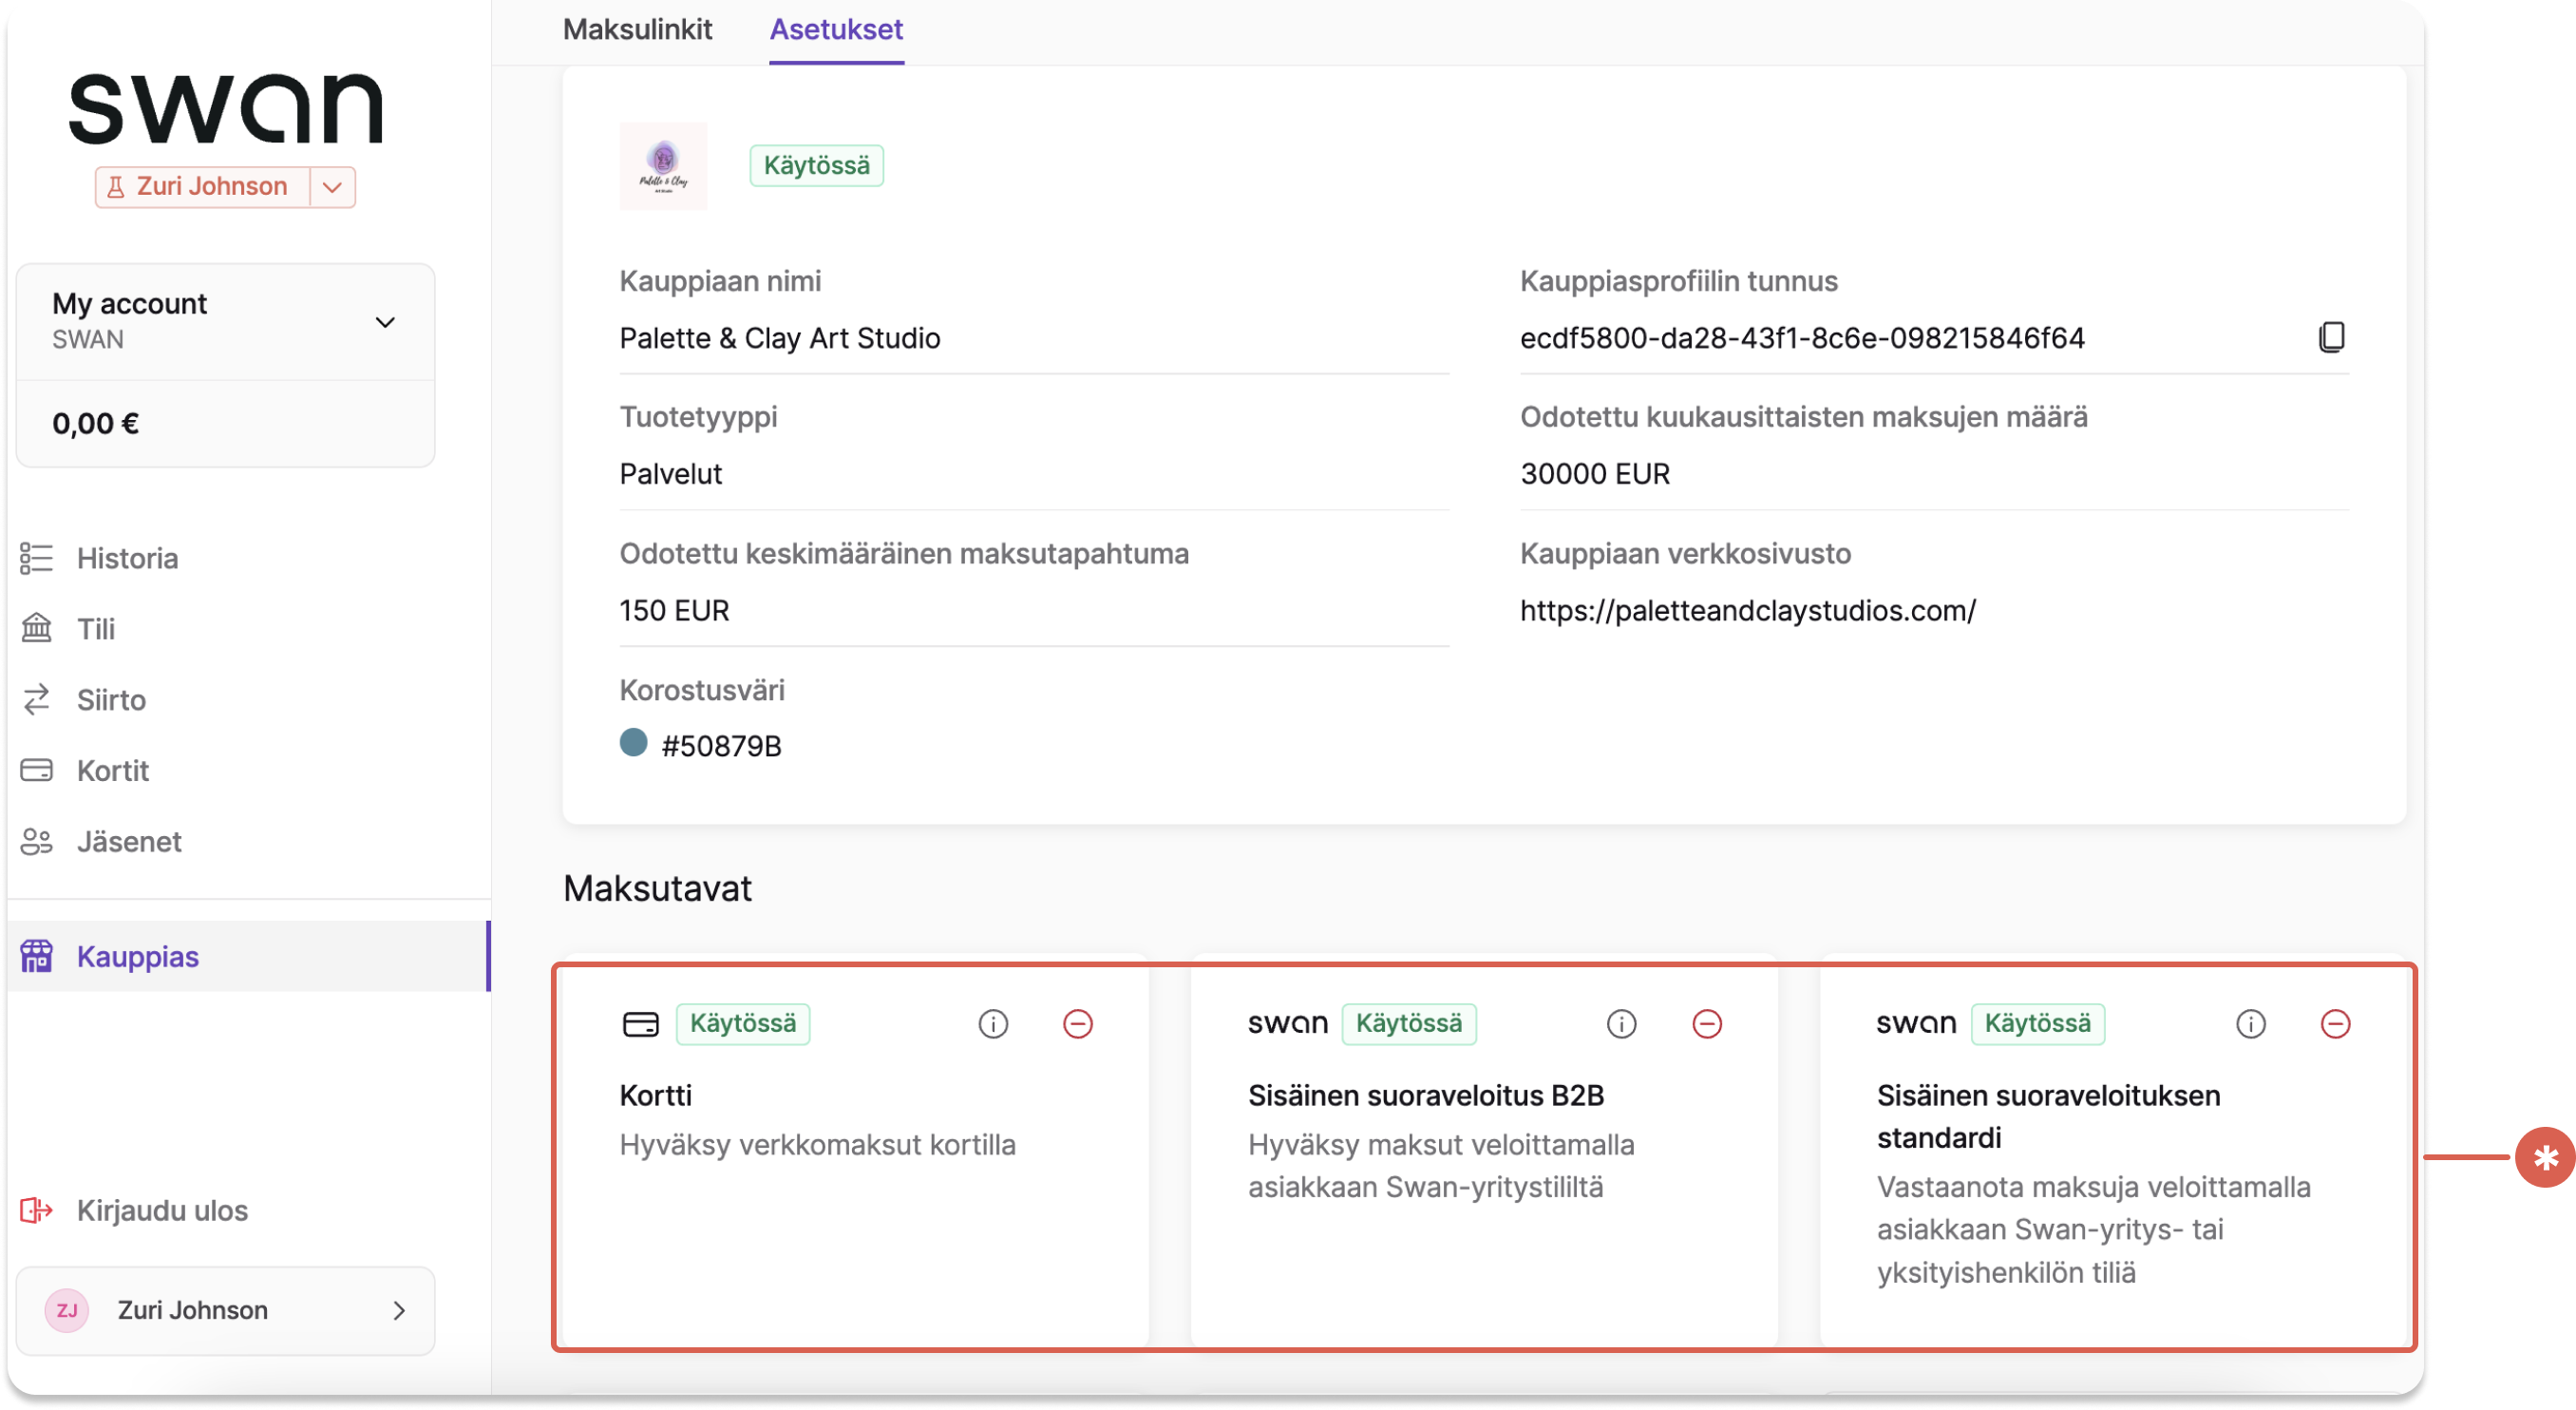Switch to the Maksulinkit tab
This screenshot has height=1410, width=2576.
click(637, 29)
